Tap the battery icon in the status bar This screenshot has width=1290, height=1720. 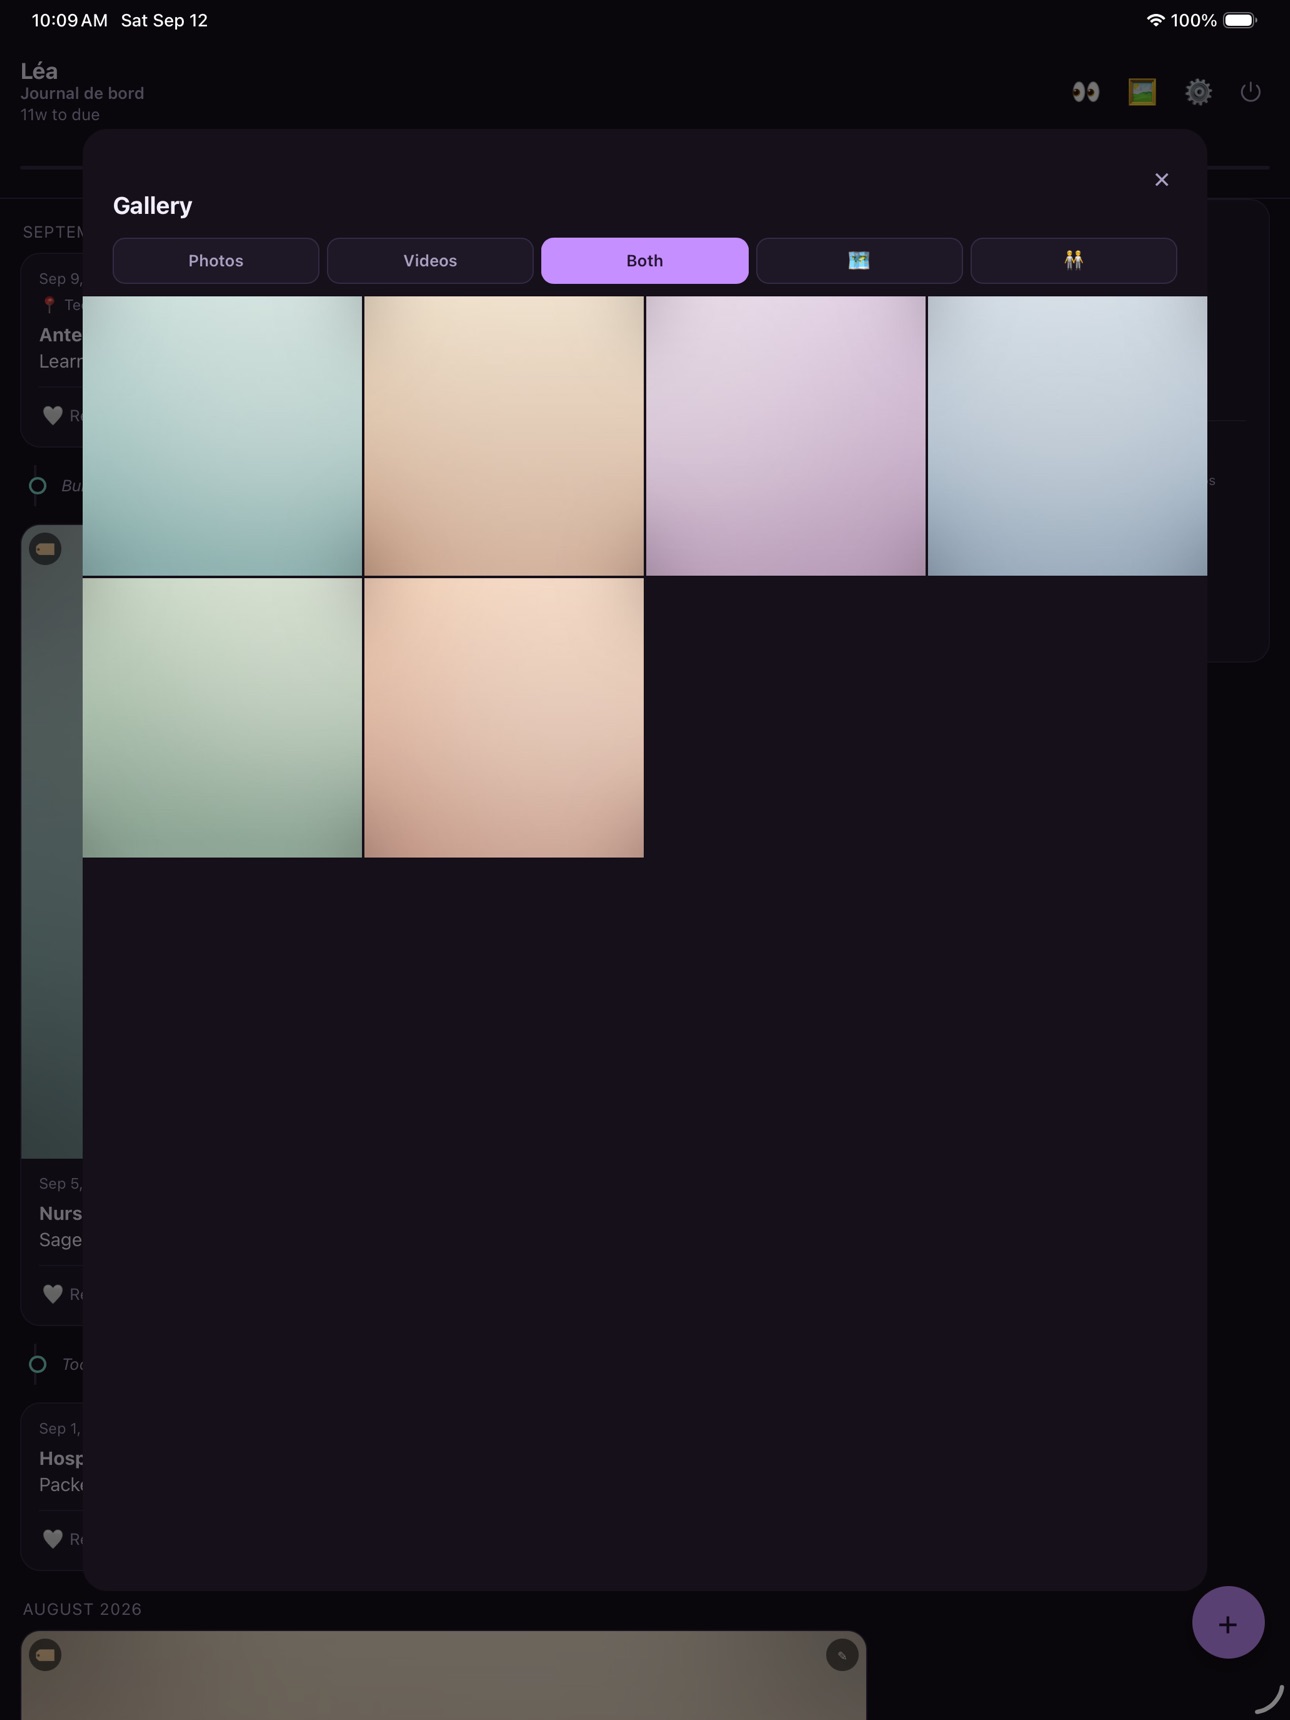pyautogui.click(x=1240, y=20)
